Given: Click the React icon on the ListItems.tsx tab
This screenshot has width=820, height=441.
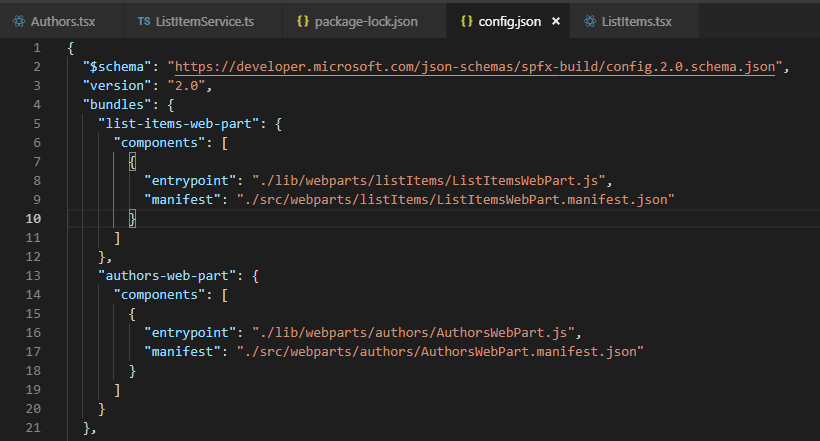Looking at the screenshot, I should (590, 21).
